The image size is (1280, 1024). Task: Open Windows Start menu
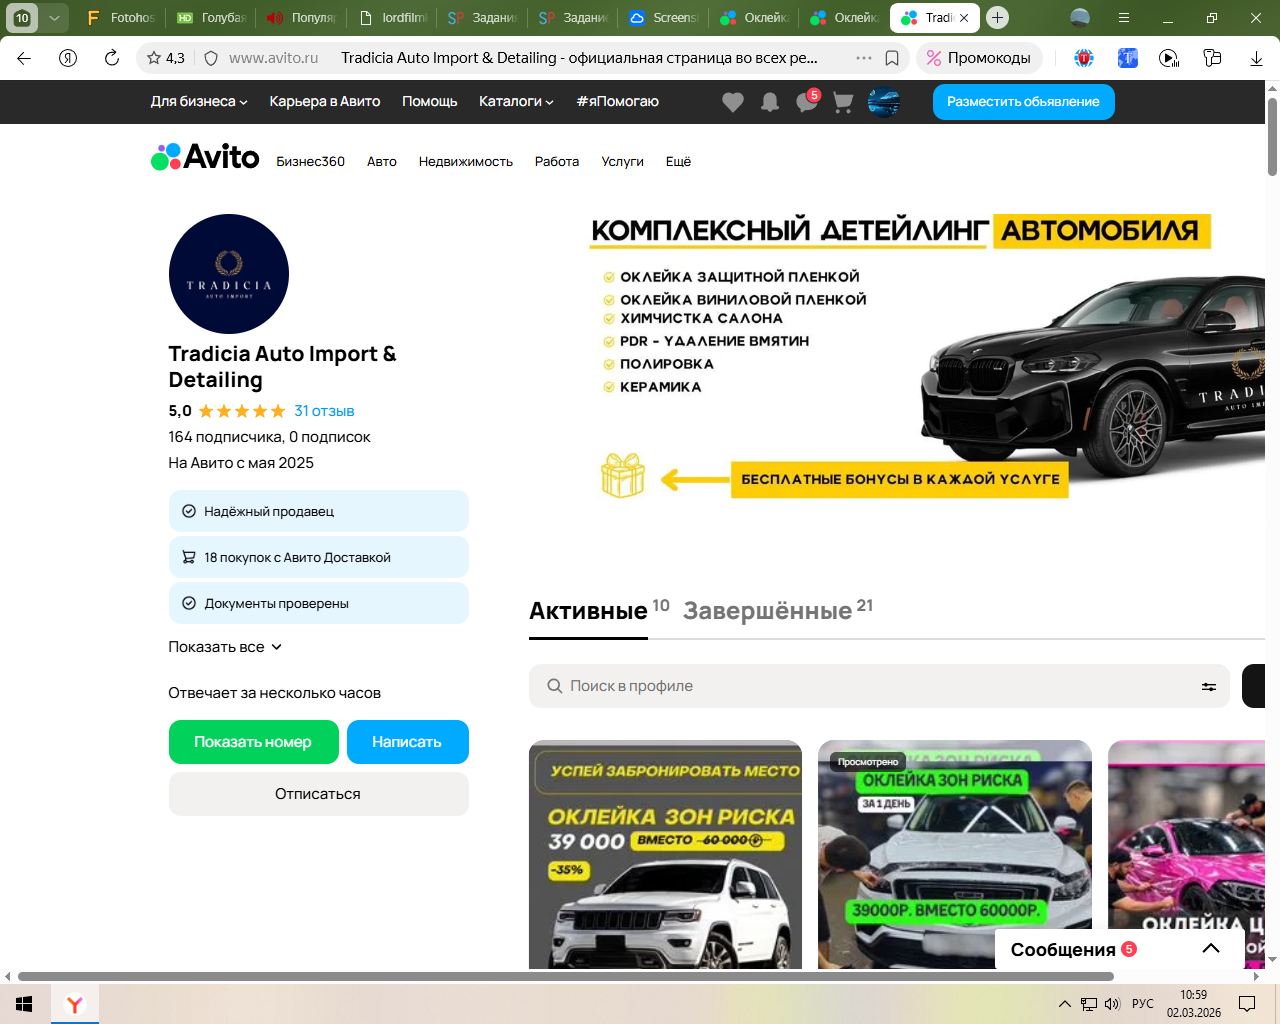(24, 1004)
